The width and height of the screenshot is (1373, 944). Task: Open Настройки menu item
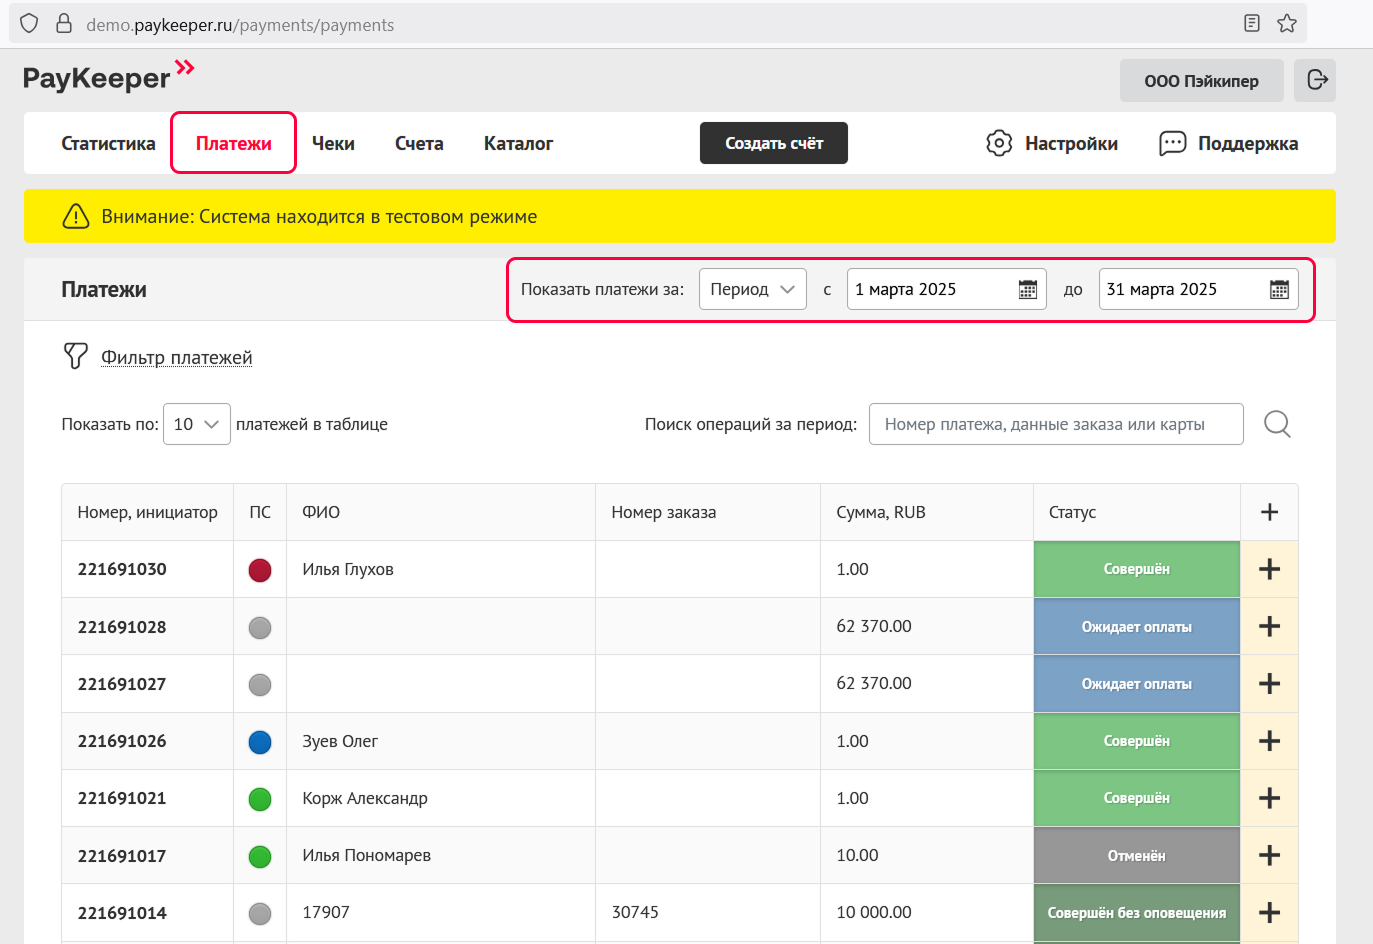1071,143
